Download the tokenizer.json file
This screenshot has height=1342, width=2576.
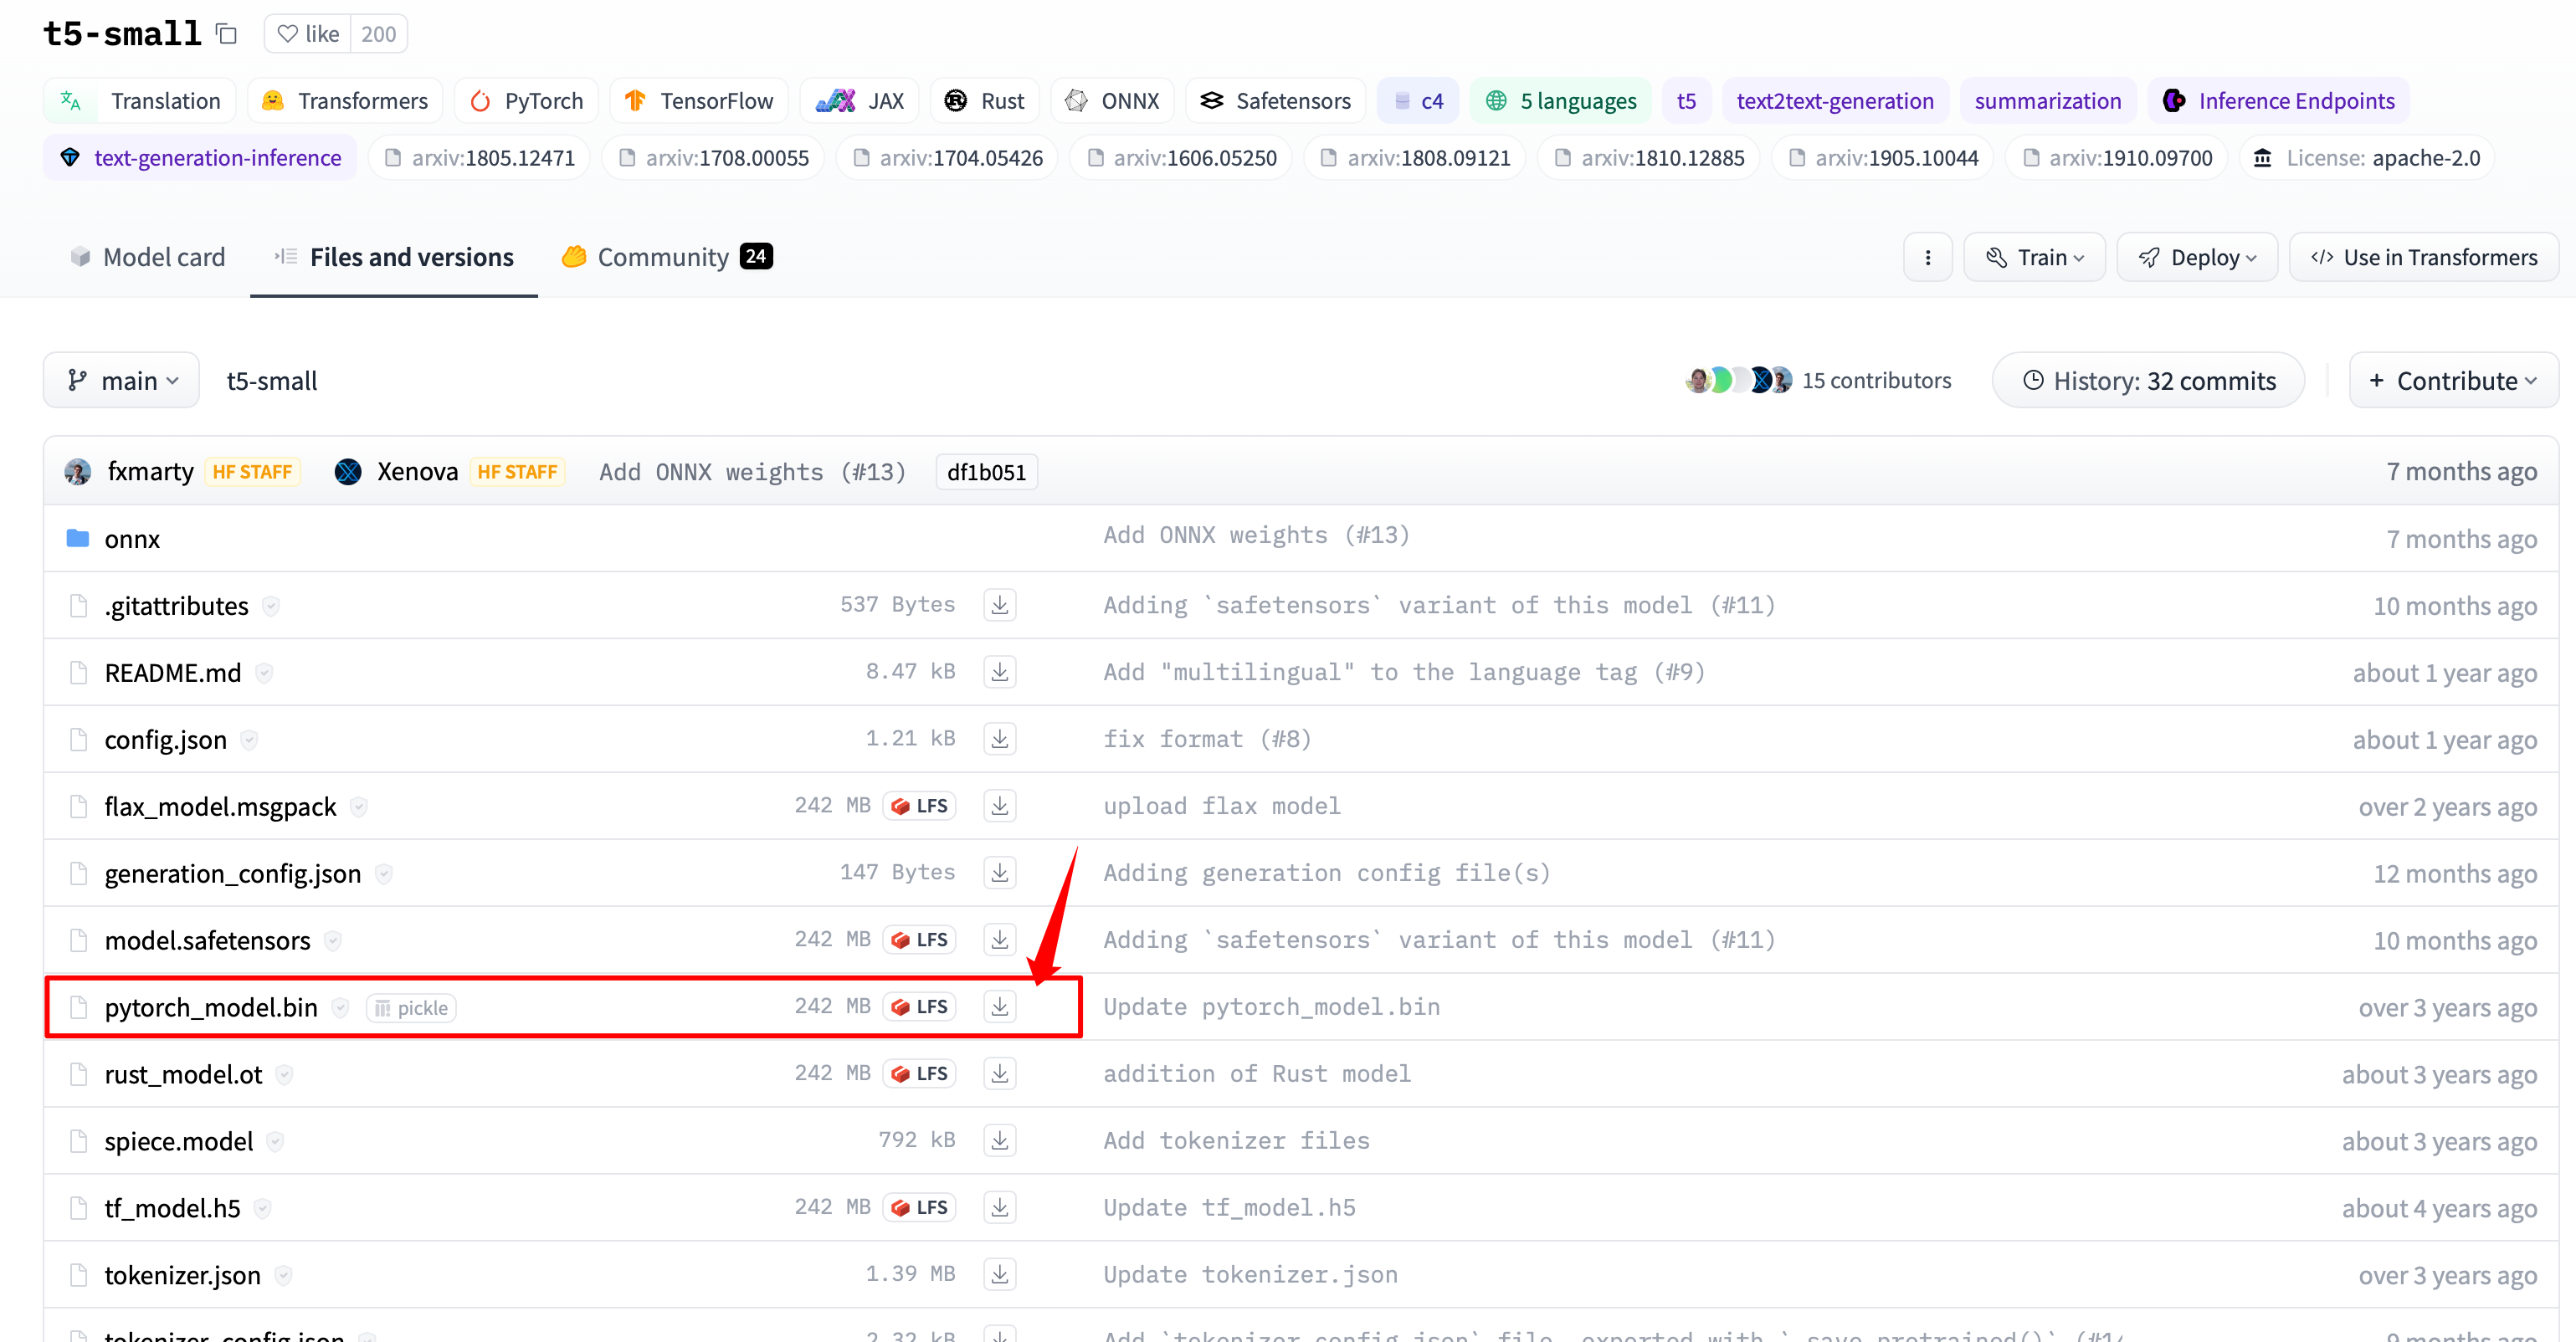999,1274
